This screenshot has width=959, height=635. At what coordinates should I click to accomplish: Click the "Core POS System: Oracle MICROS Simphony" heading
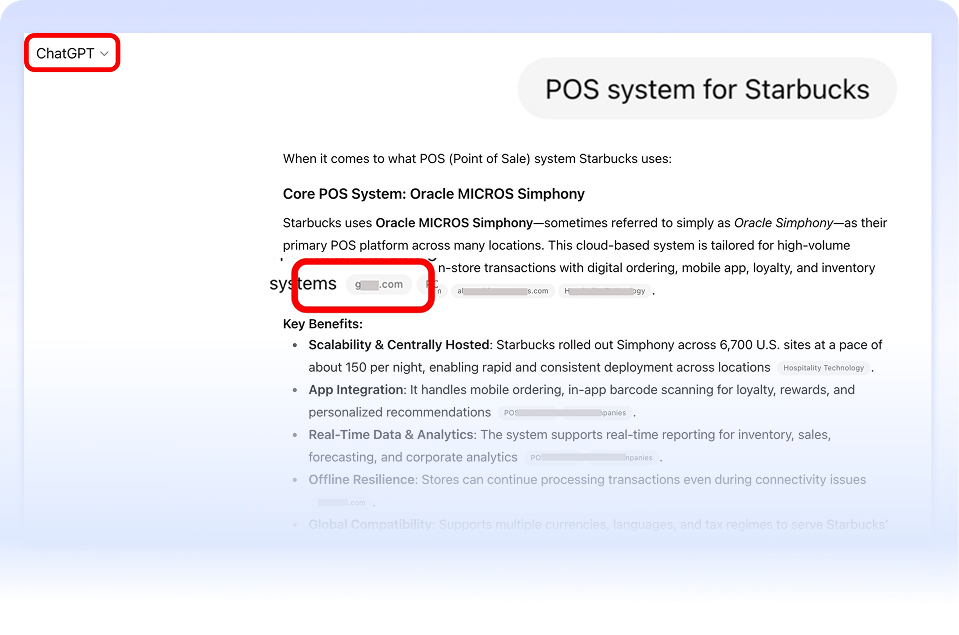pyautogui.click(x=433, y=194)
